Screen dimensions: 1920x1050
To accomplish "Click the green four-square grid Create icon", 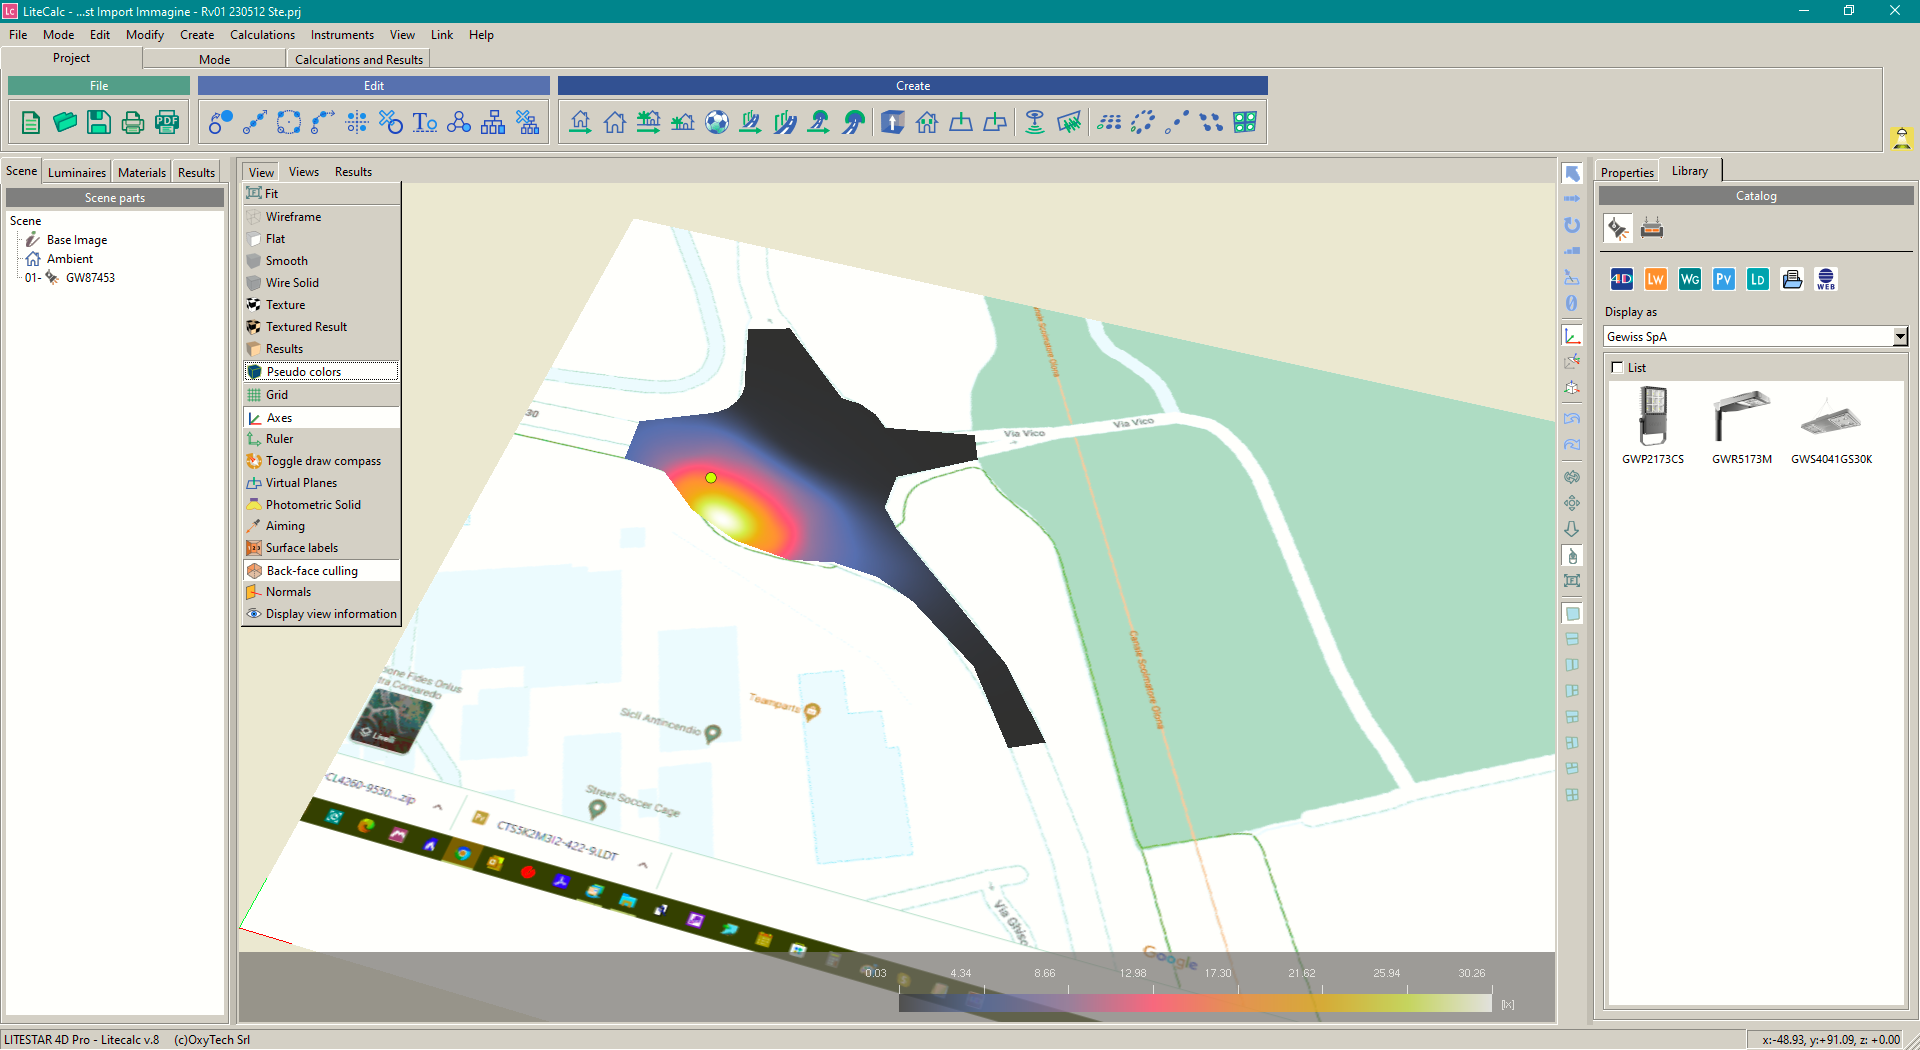I will (1245, 122).
